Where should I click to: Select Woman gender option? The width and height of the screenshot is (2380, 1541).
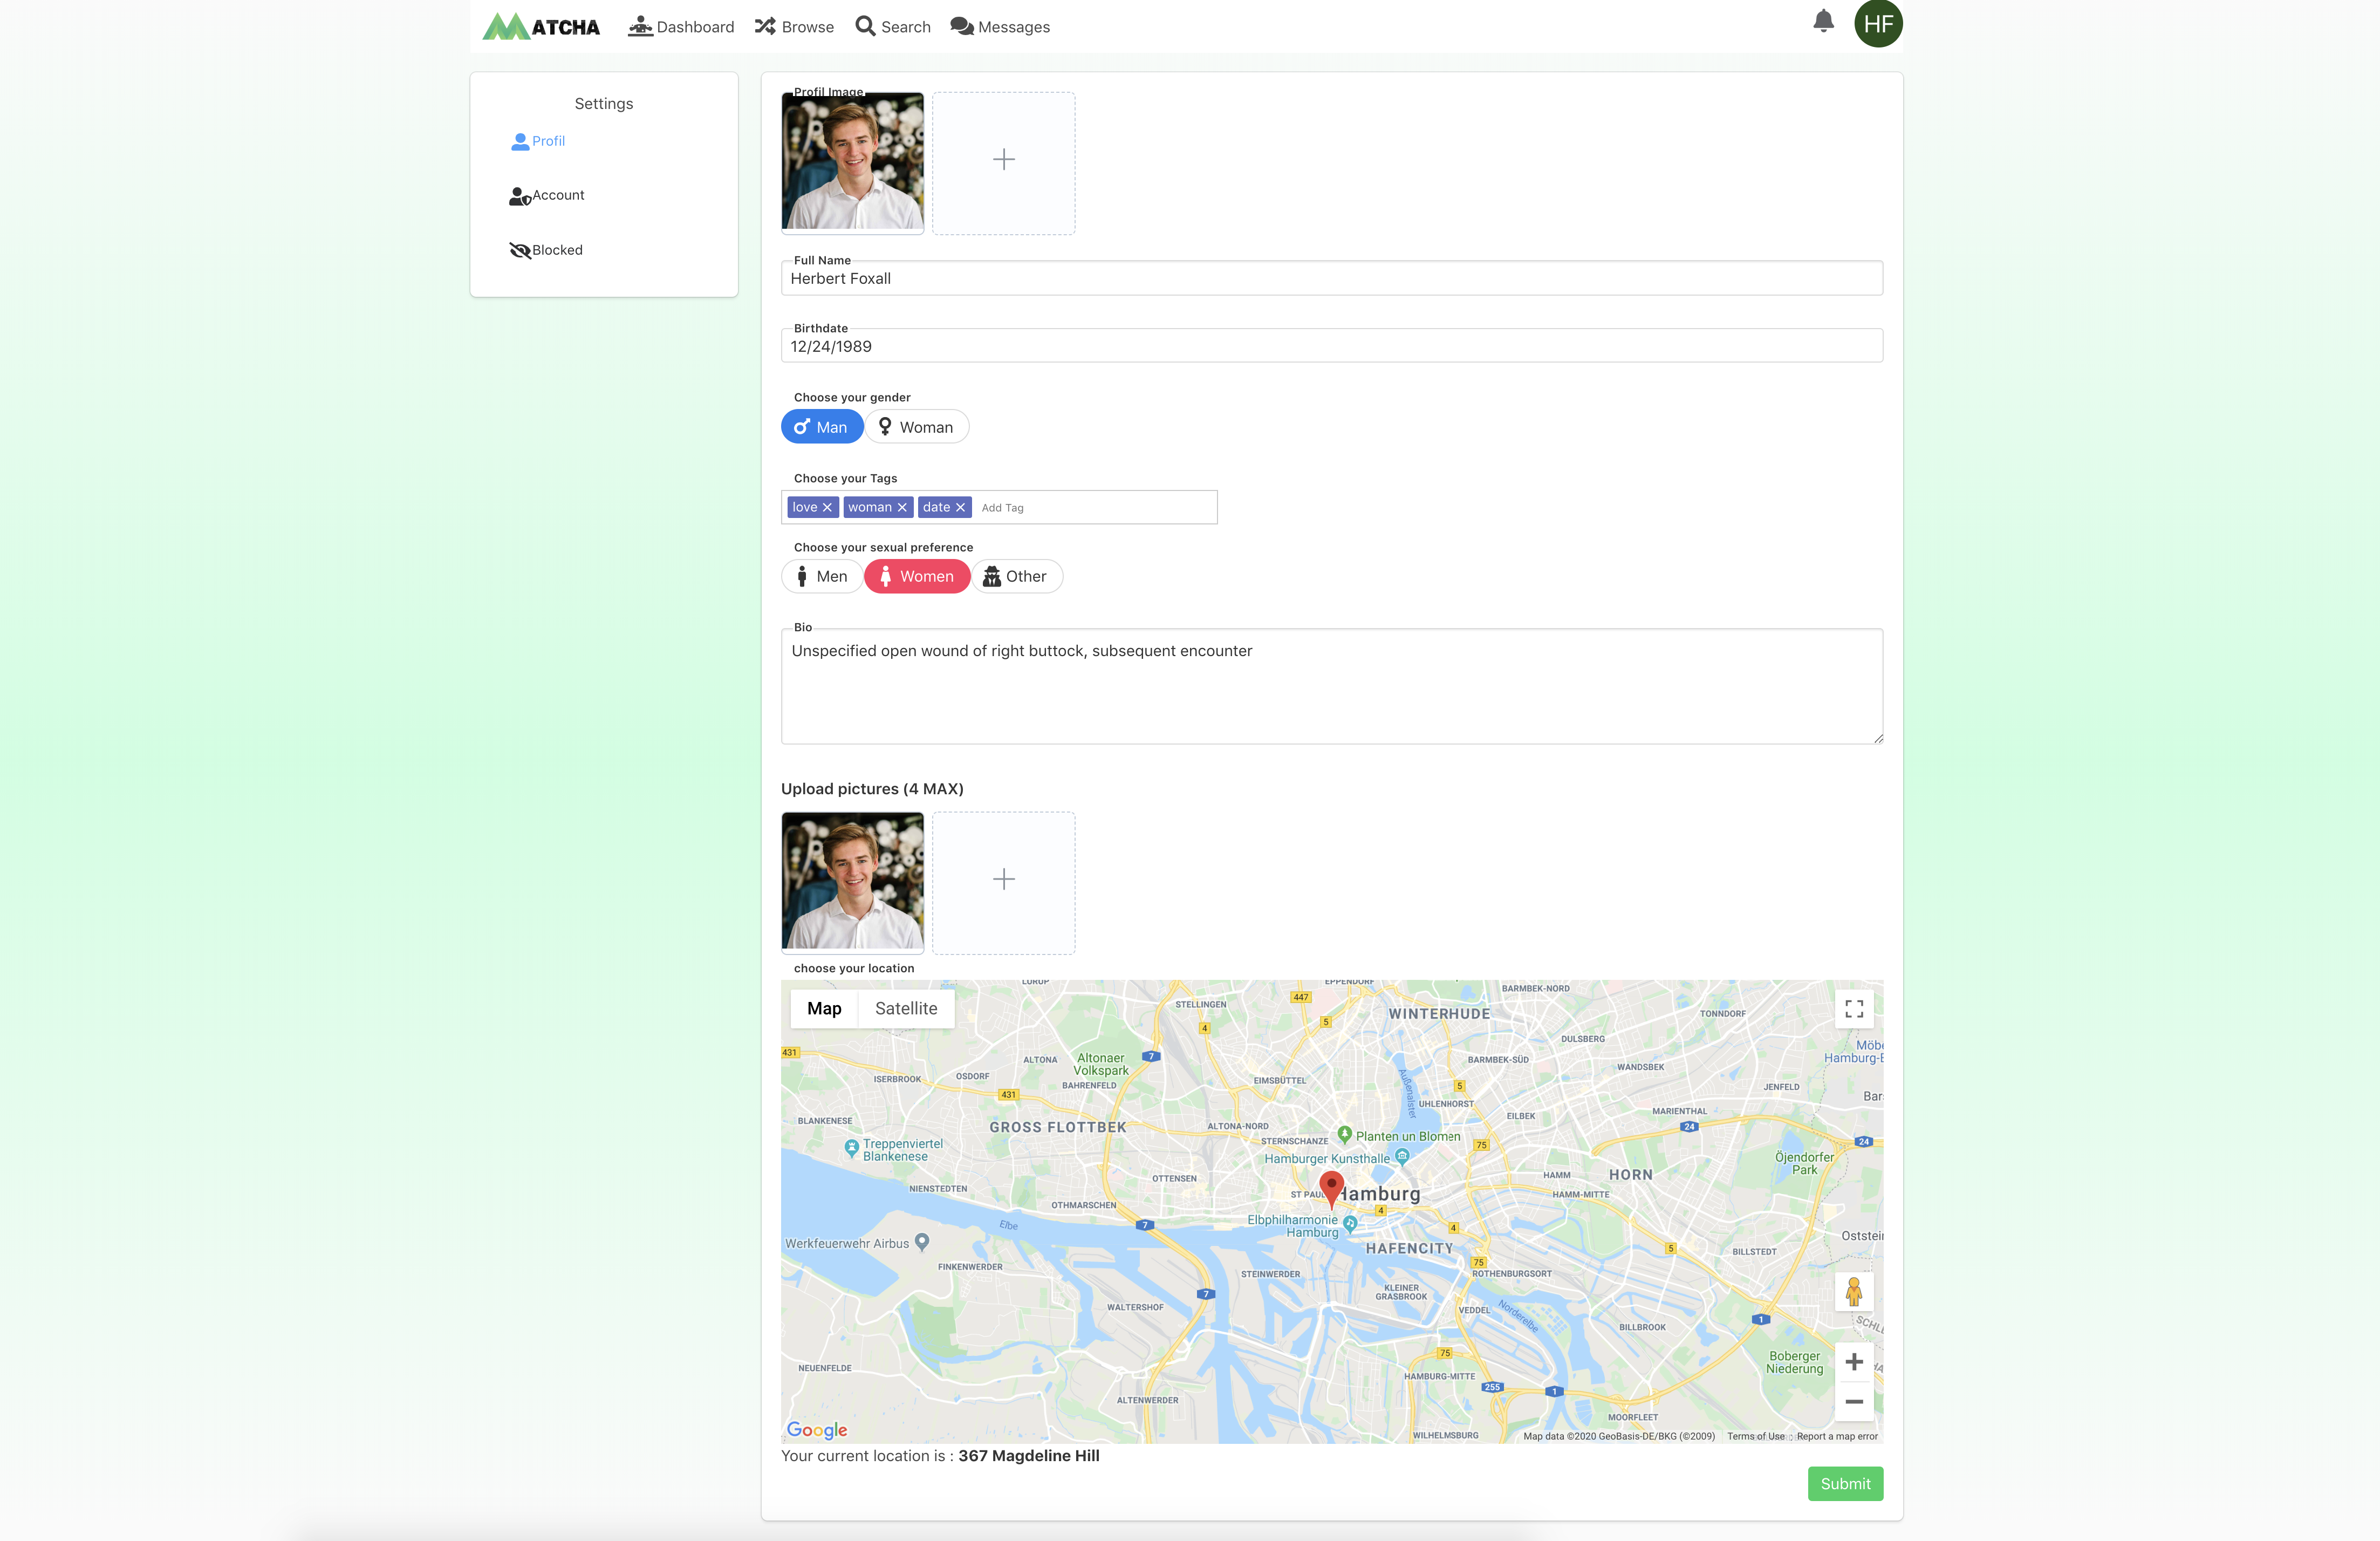(x=916, y=427)
